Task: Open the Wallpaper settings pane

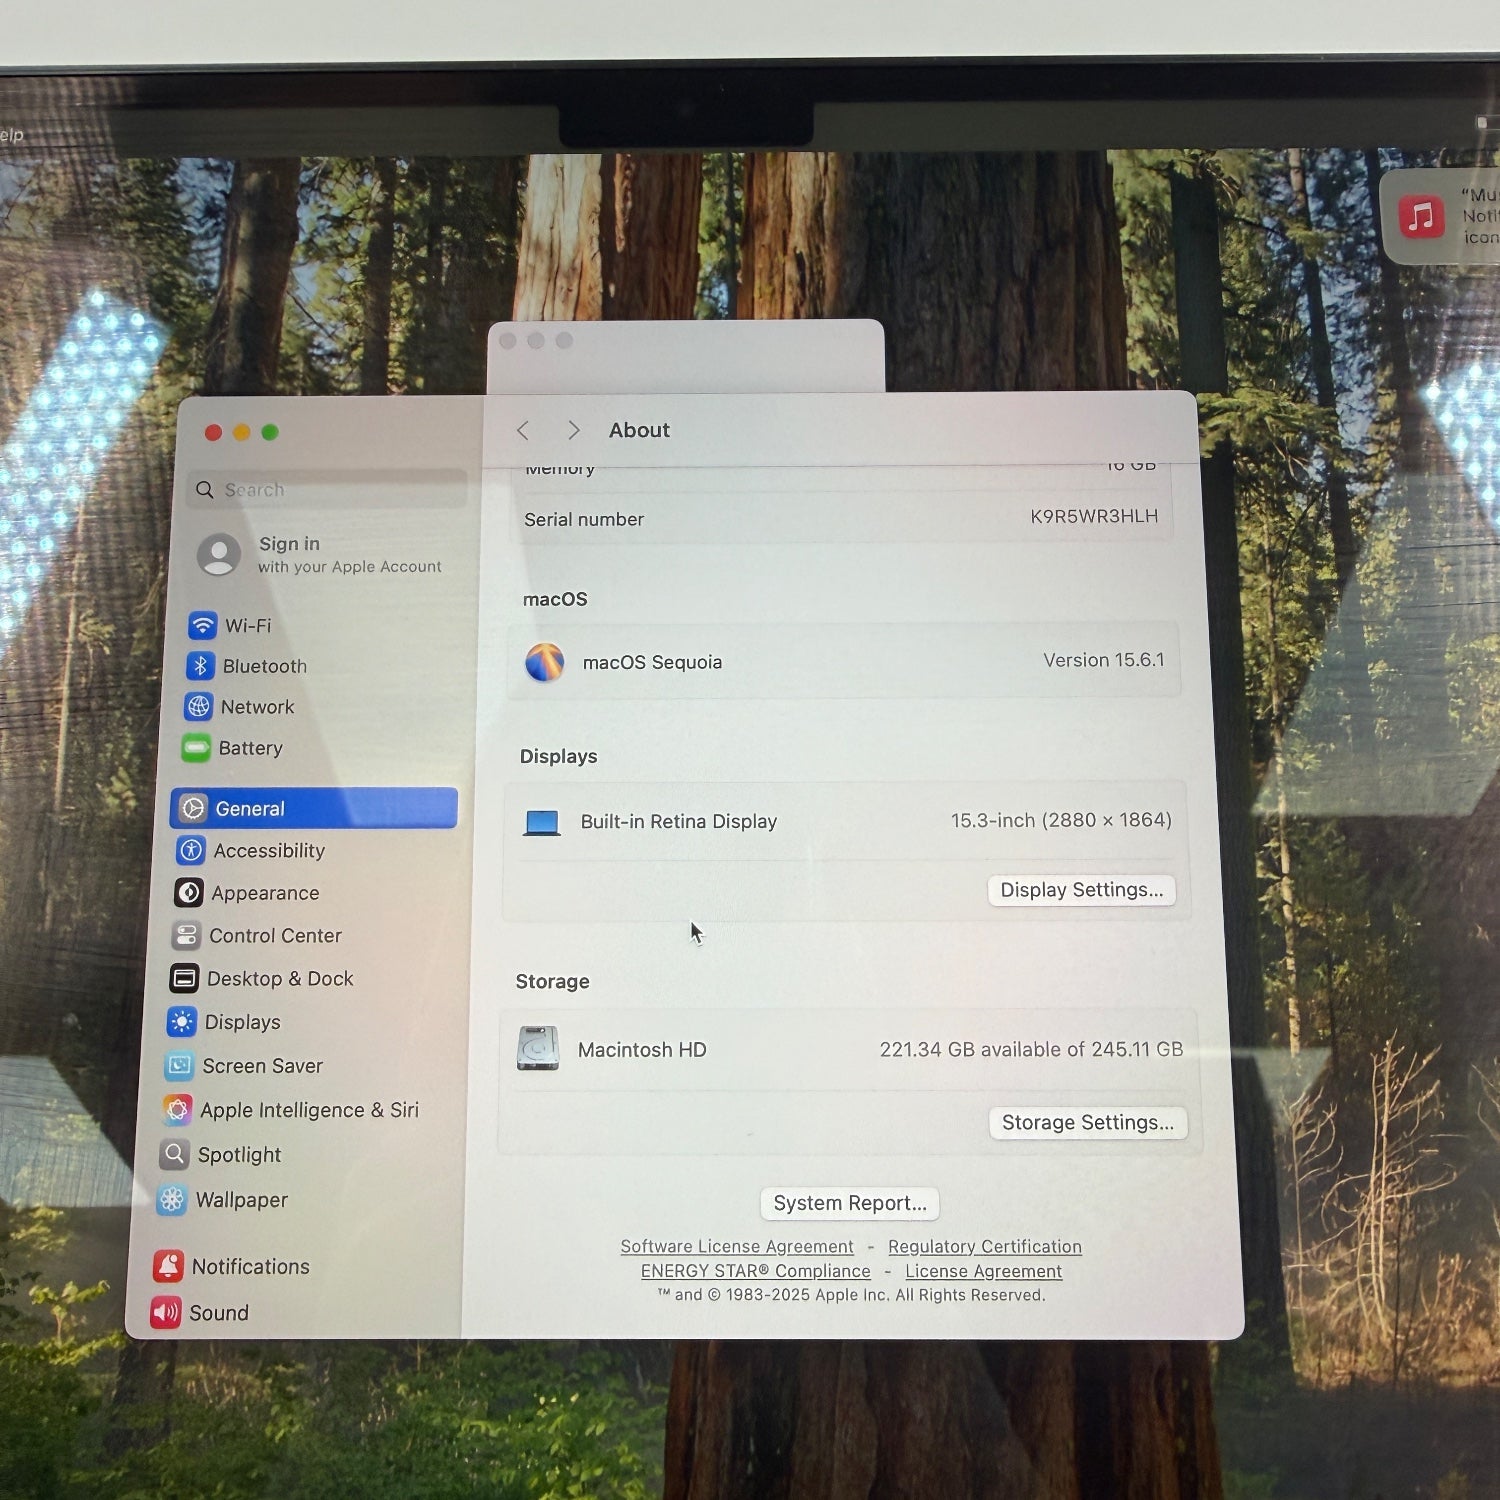Action: (240, 1200)
